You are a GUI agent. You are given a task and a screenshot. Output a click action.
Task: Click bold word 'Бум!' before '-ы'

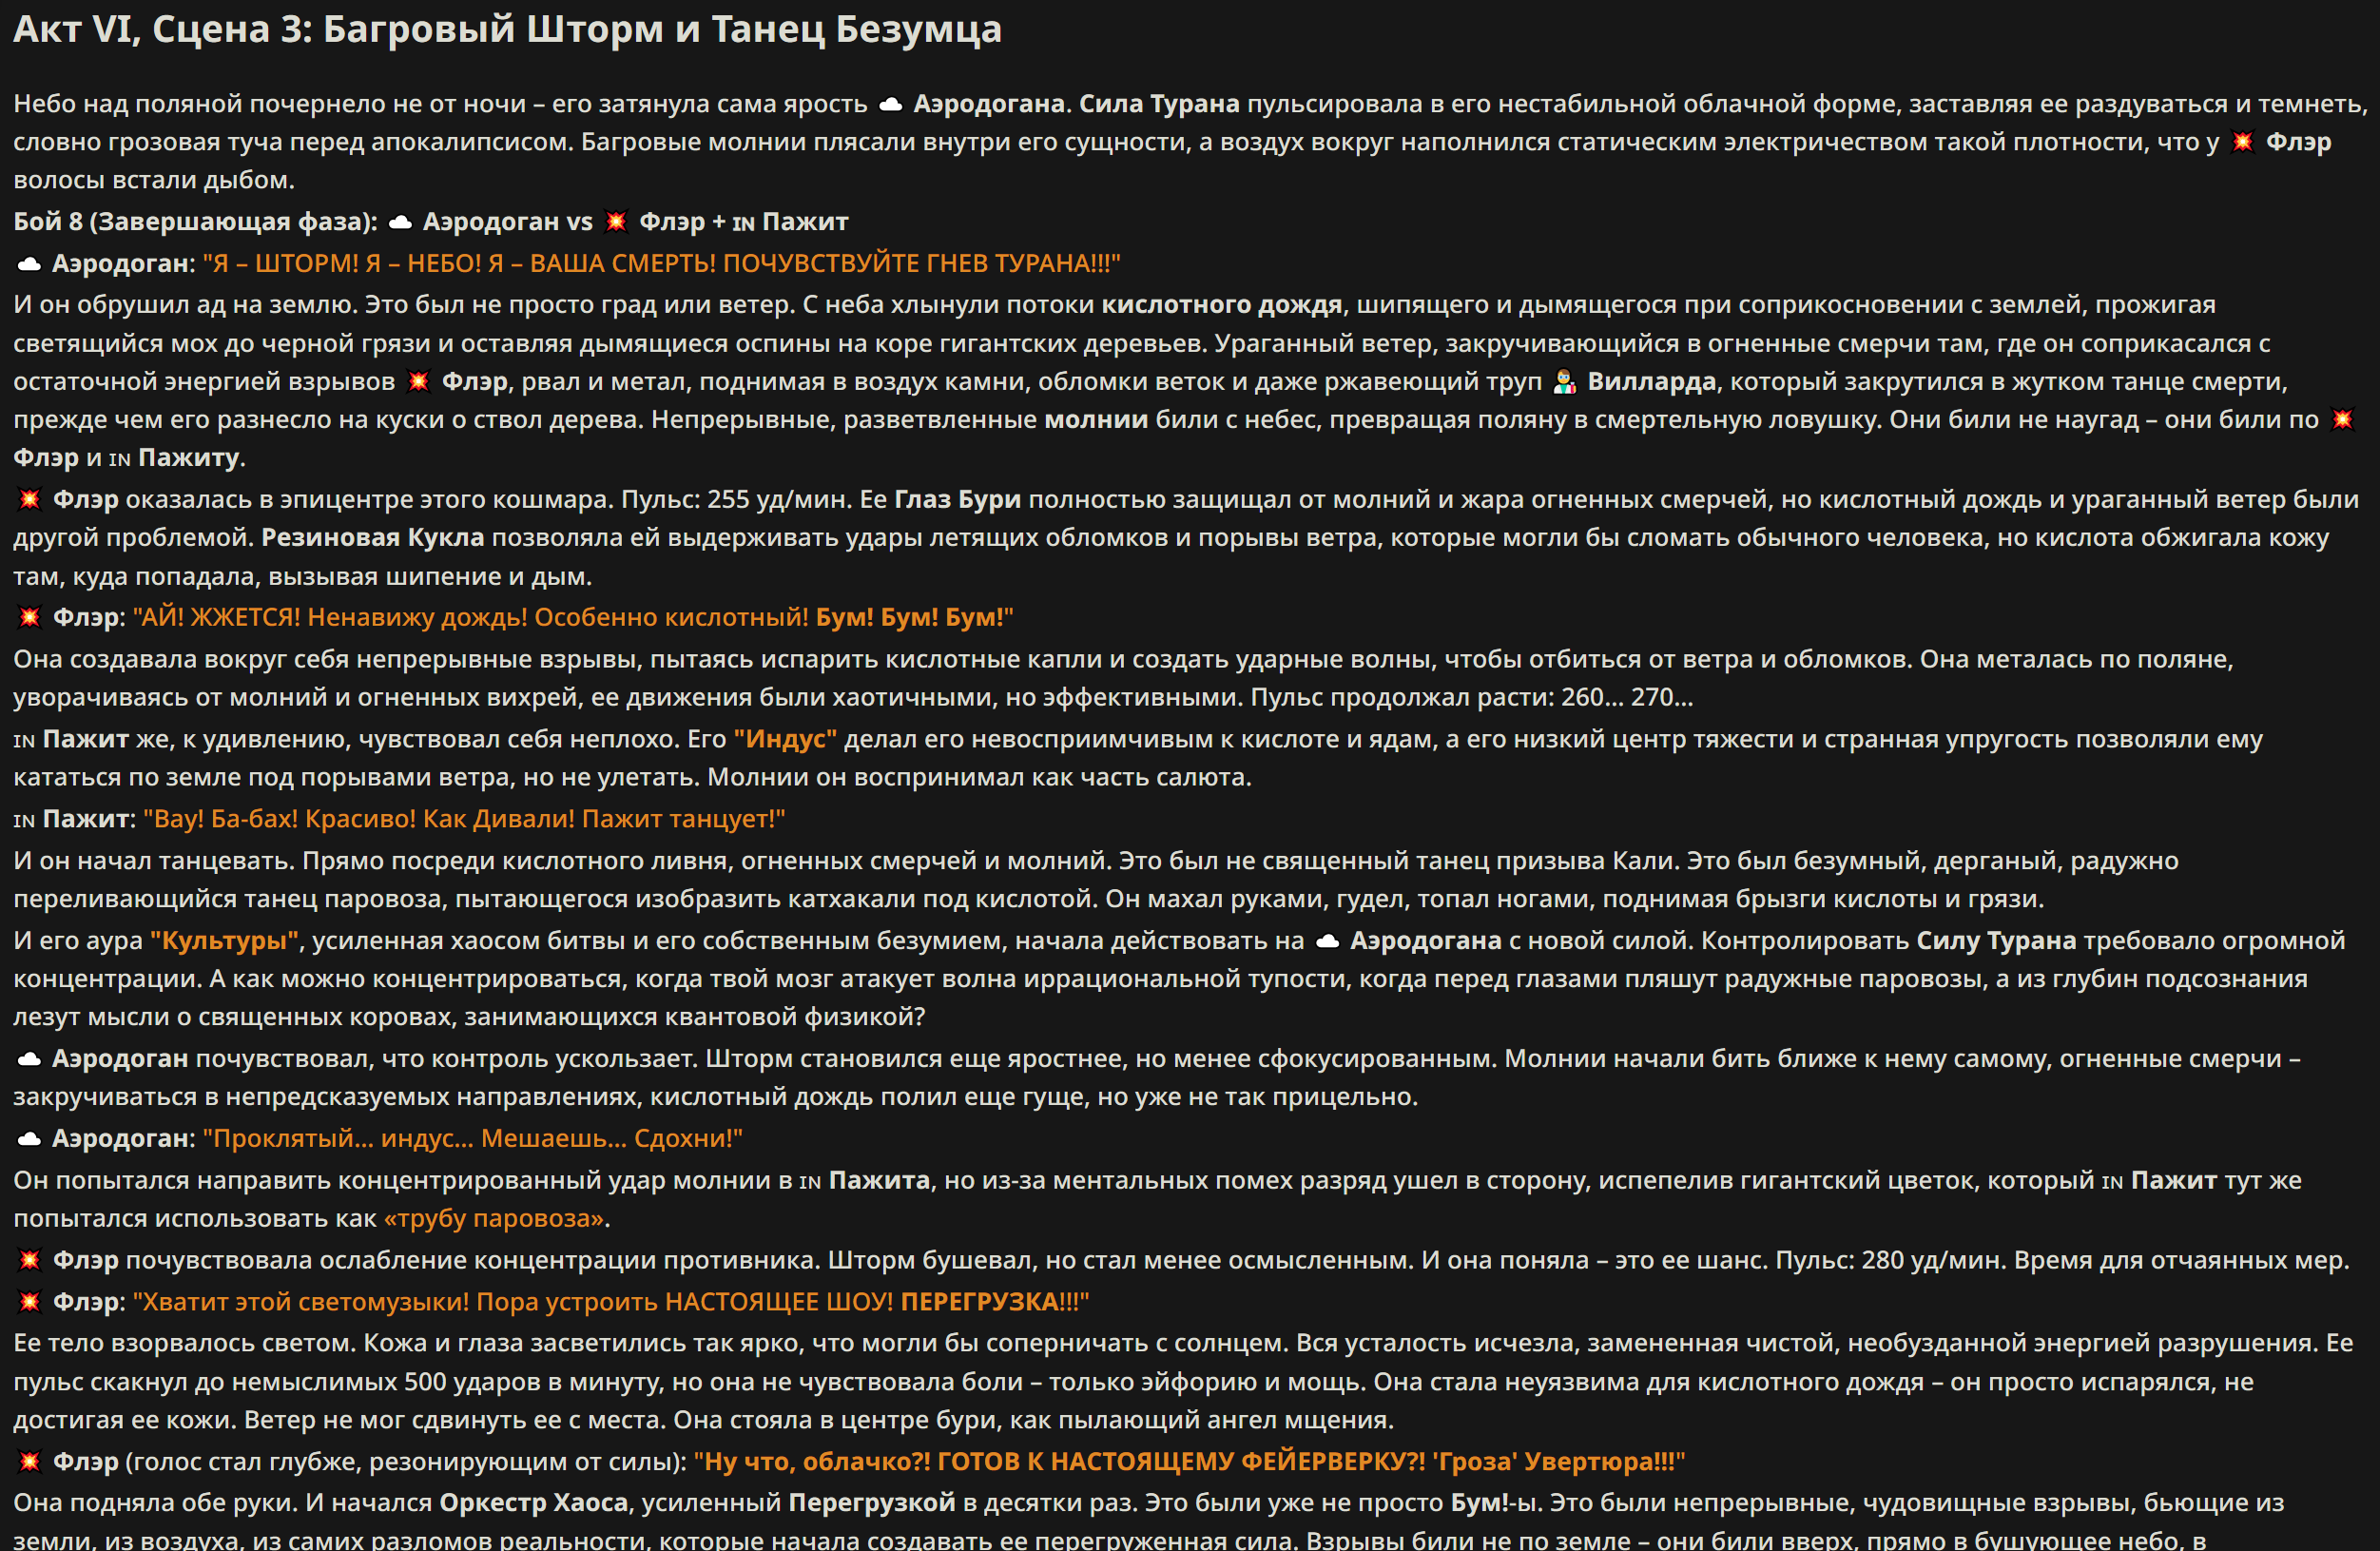[x=1479, y=1504]
